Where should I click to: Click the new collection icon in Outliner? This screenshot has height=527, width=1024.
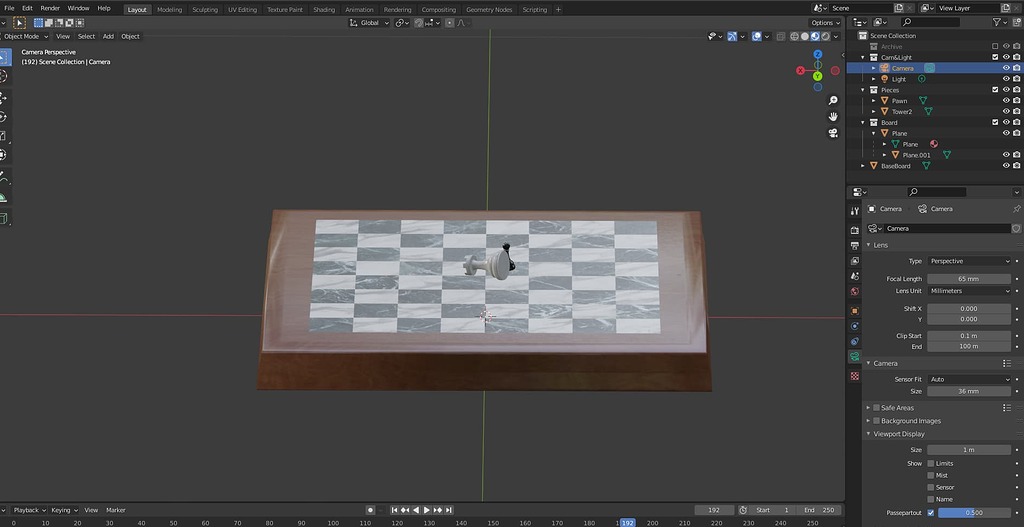tap(1016, 22)
